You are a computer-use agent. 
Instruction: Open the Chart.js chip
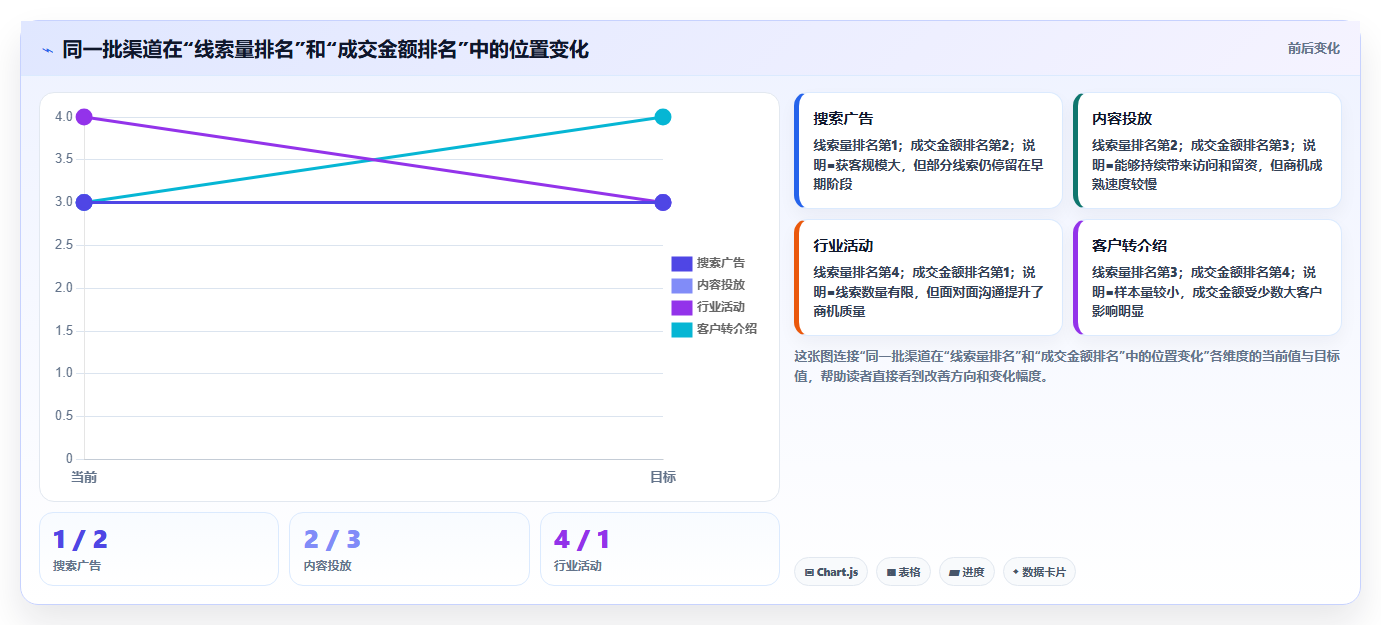(x=831, y=572)
